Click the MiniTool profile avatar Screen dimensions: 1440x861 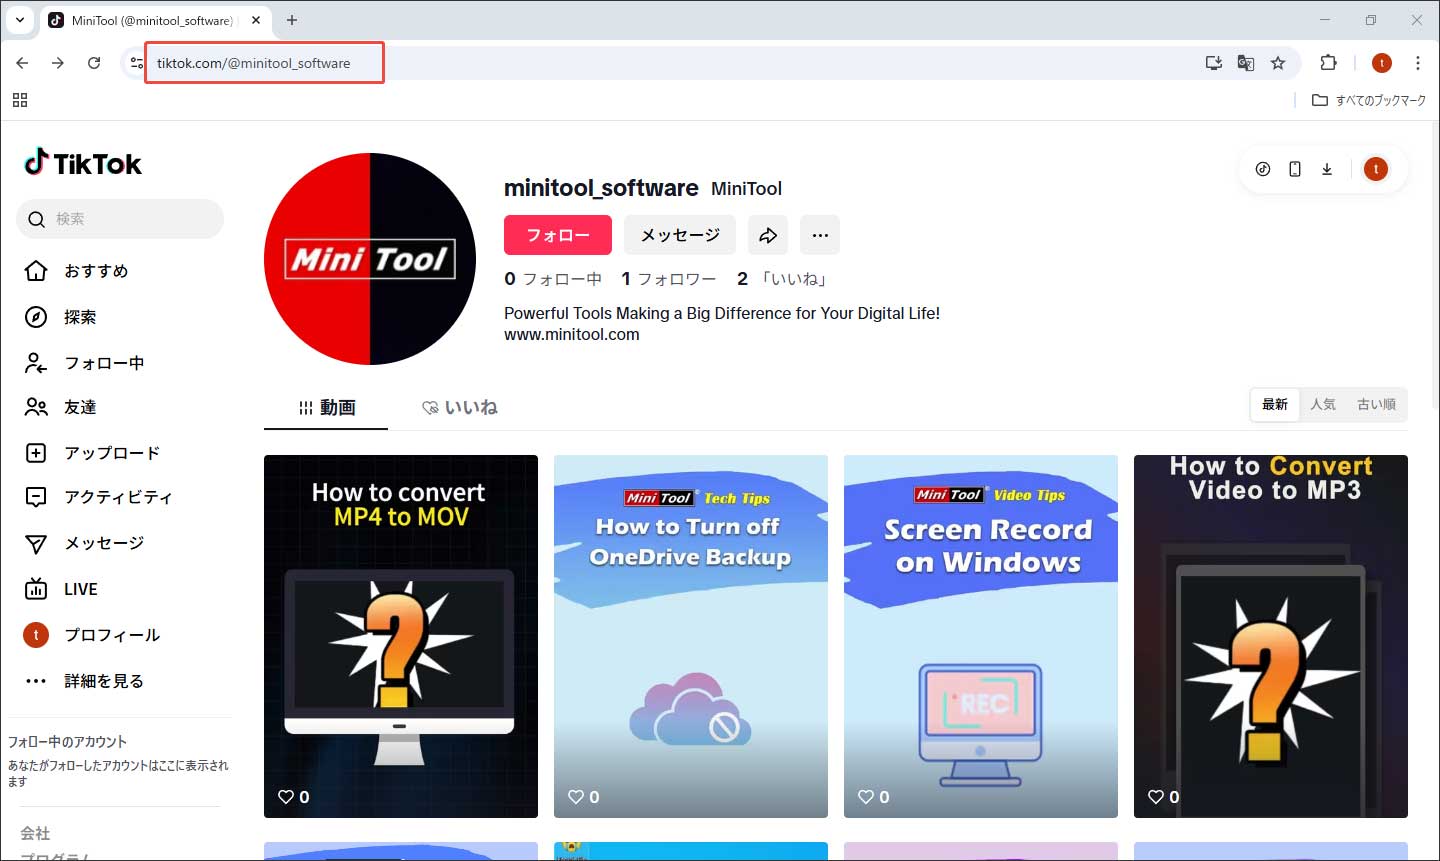point(370,259)
